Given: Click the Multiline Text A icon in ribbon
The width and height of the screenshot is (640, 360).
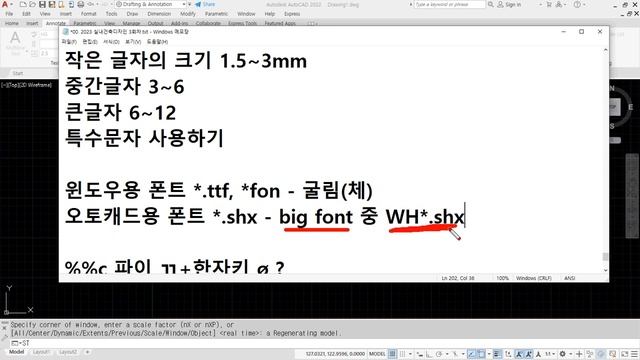Looking at the screenshot, I should [15, 38].
